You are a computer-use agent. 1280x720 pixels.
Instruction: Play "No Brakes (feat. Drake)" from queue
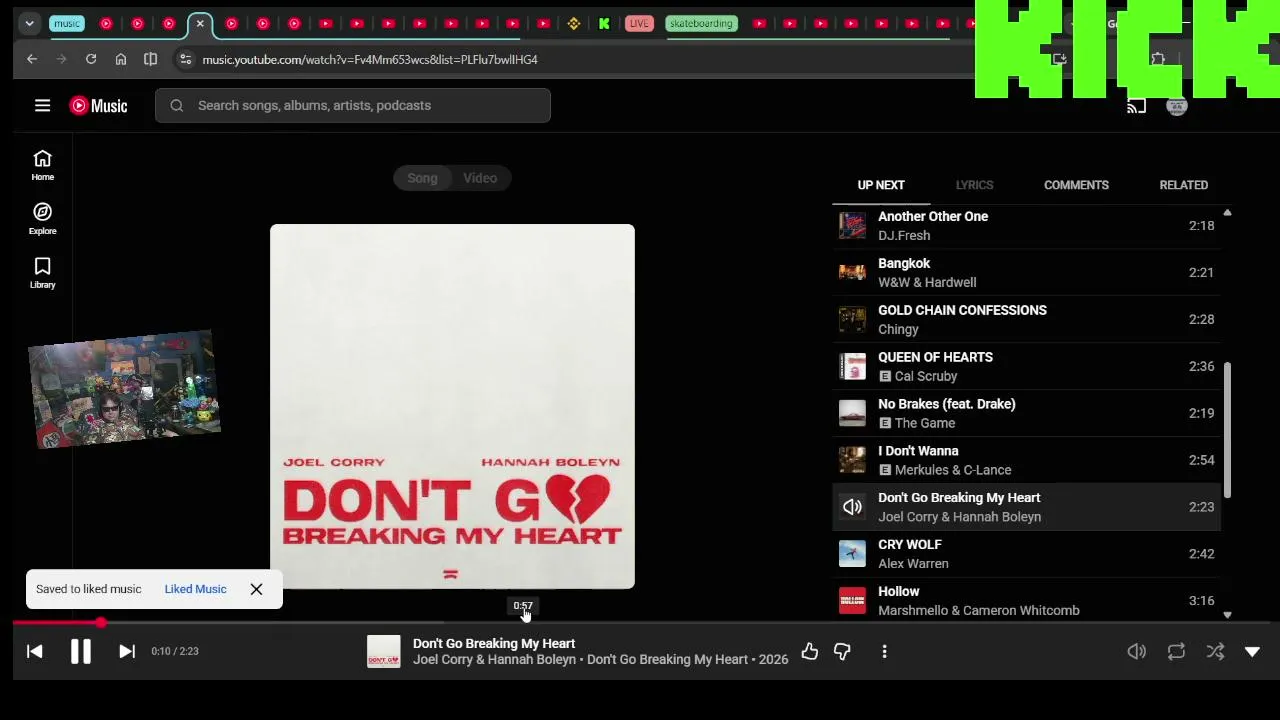[1026, 414]
